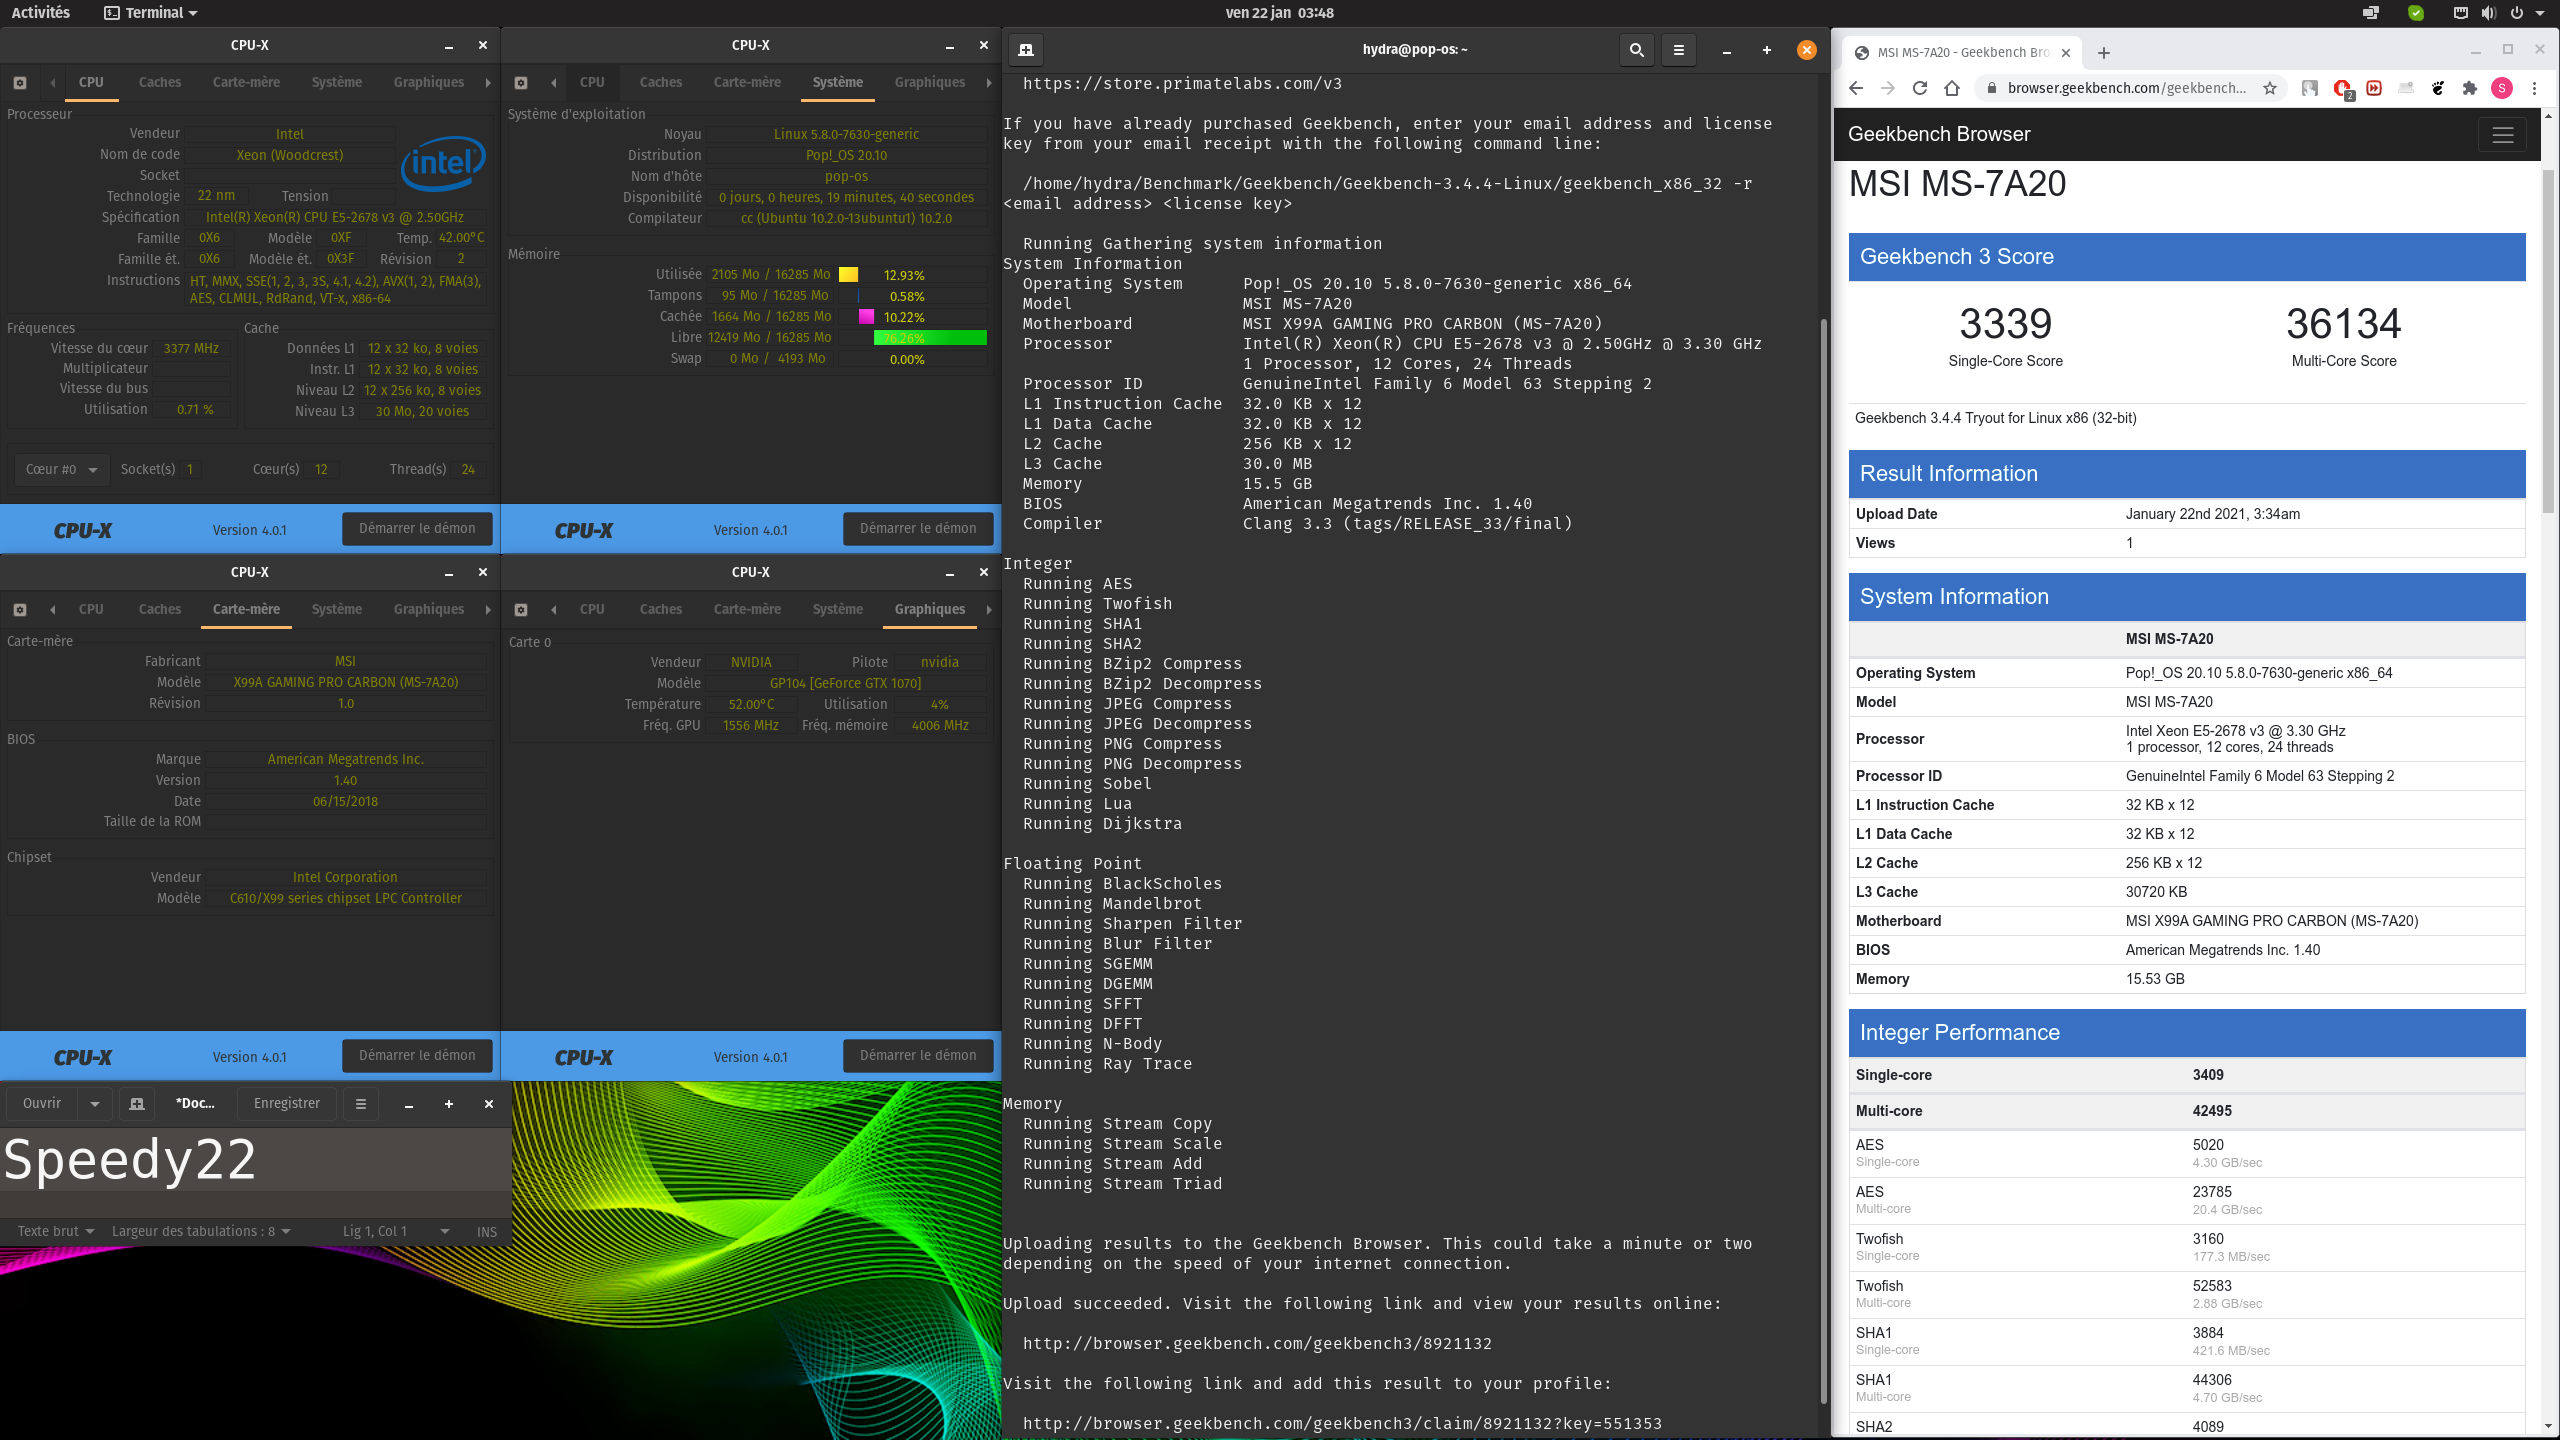Start daemon in Carte 0 CPU-X window
This screenshot has width=2560, height=1440.
[918, 1055]
